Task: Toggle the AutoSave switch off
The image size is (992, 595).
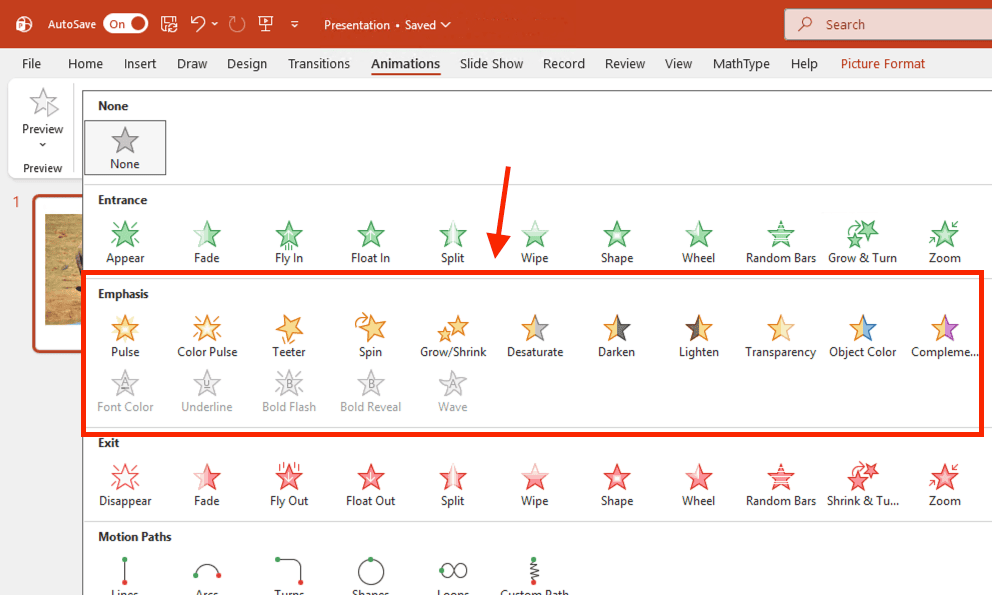Action: click(126, 24)
